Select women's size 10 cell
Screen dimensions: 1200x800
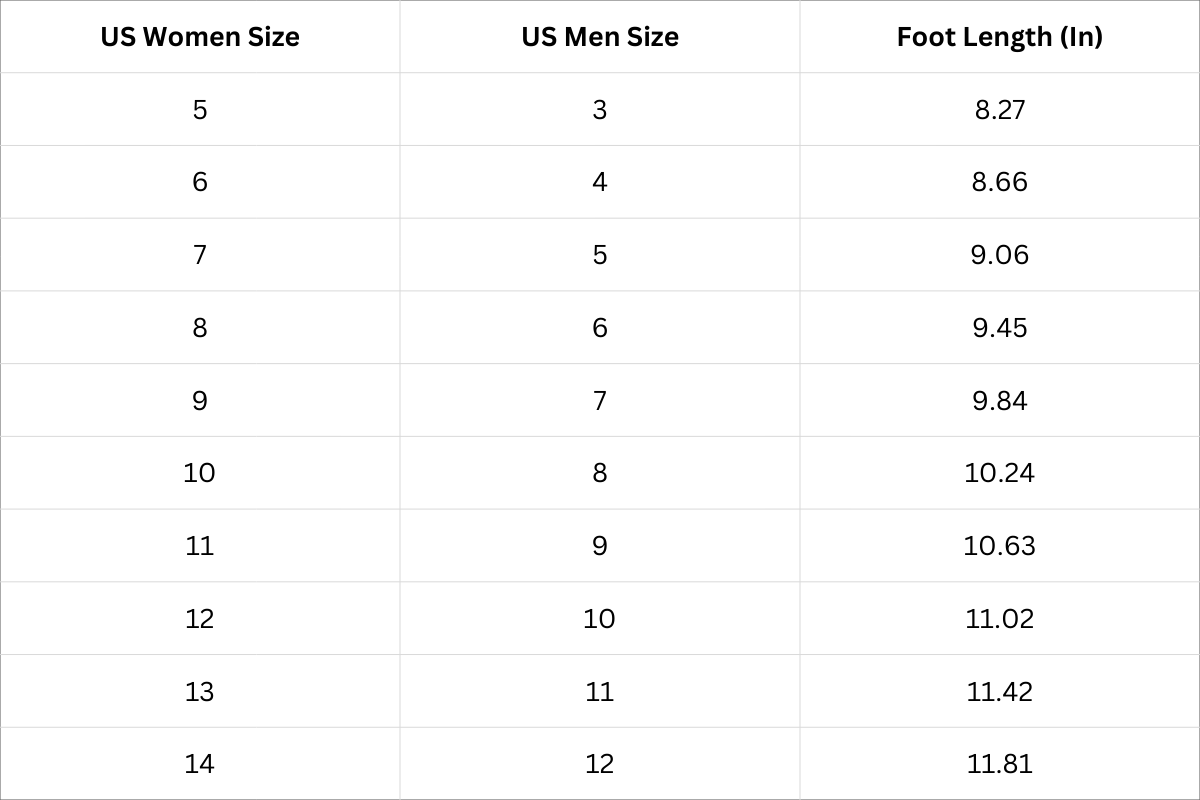(200, 473)
